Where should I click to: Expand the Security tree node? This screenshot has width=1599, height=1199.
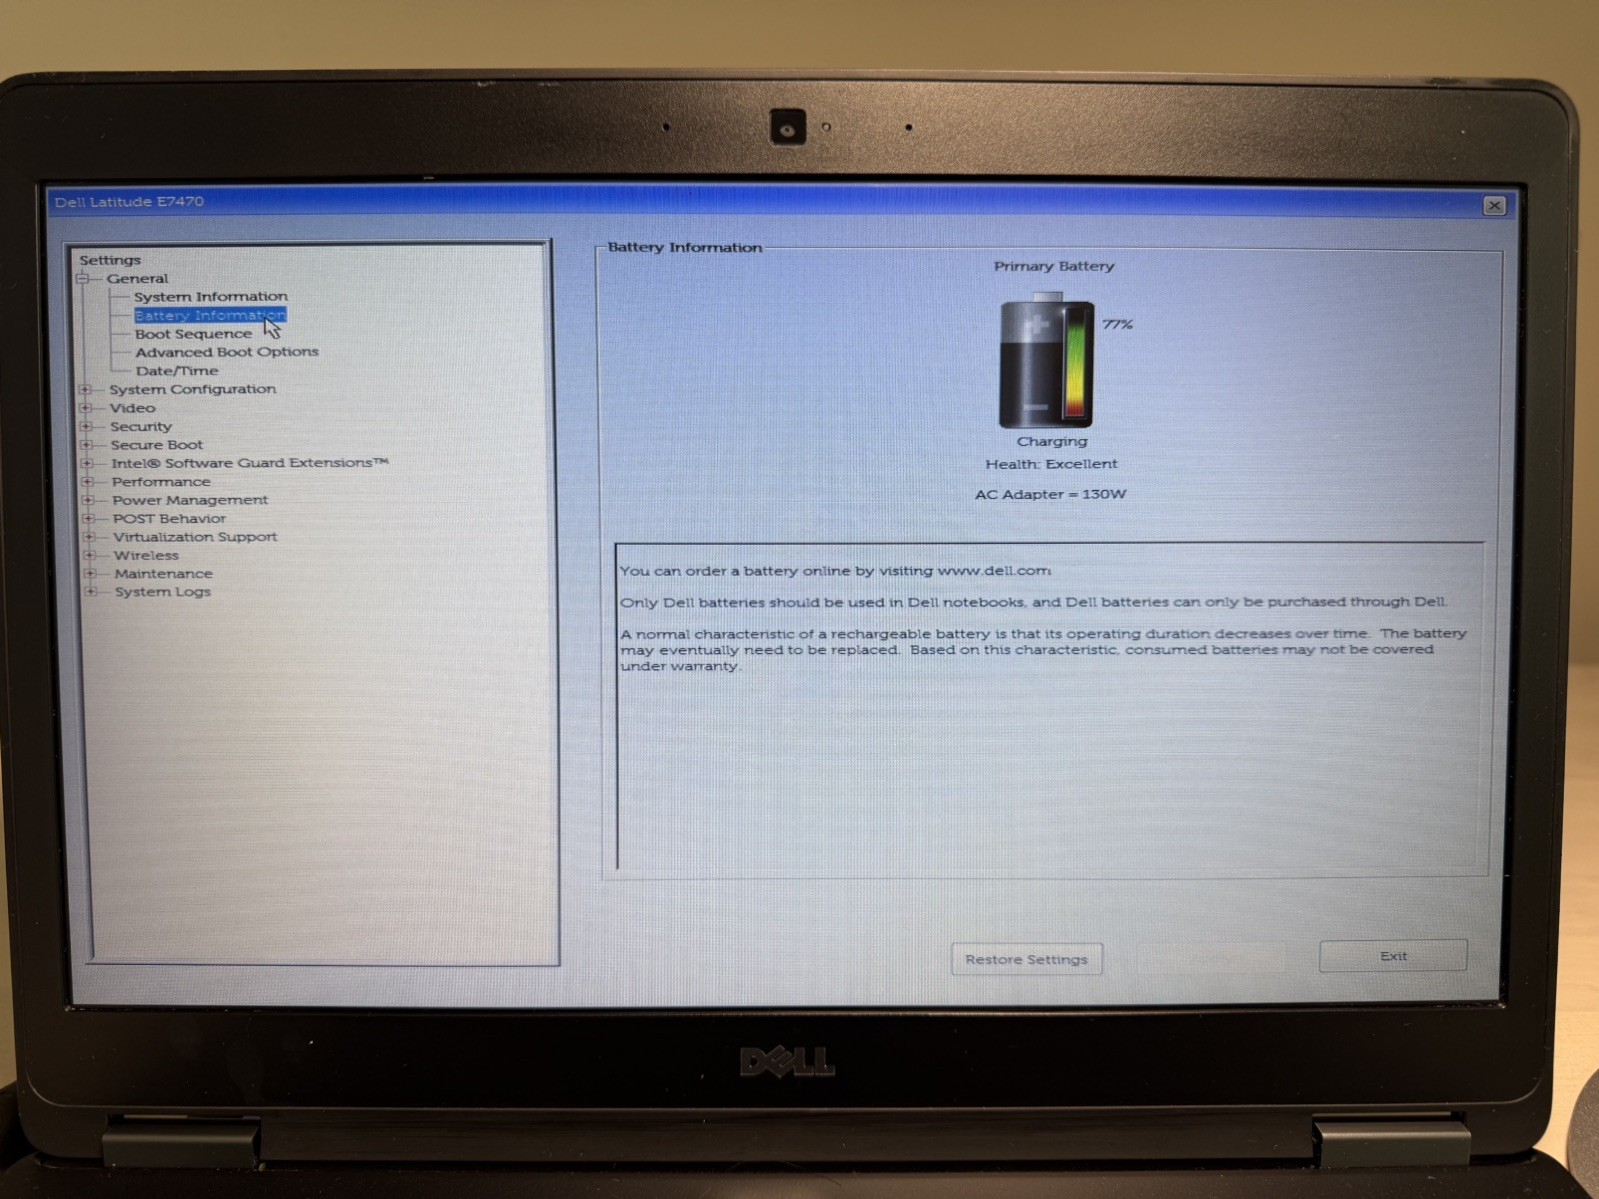87,427
